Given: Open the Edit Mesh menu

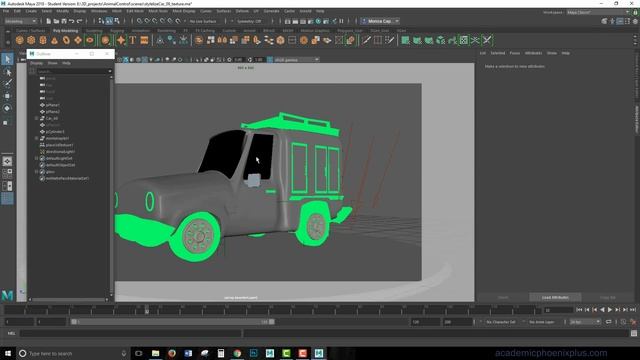Looking at the screenshot, I should [x=135, y=11].
